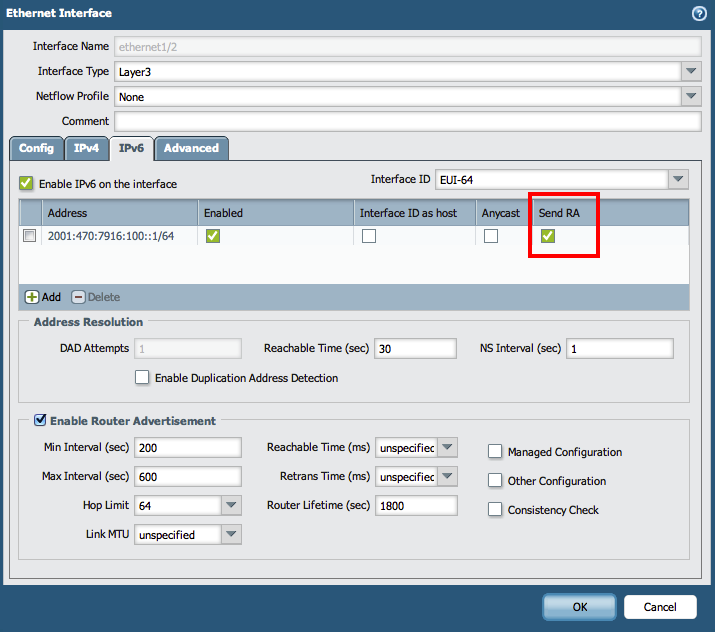Screen dimensions: 715x632
Task: Open the Netflow Profile dropdown
Action: click(x=691, y=97)
